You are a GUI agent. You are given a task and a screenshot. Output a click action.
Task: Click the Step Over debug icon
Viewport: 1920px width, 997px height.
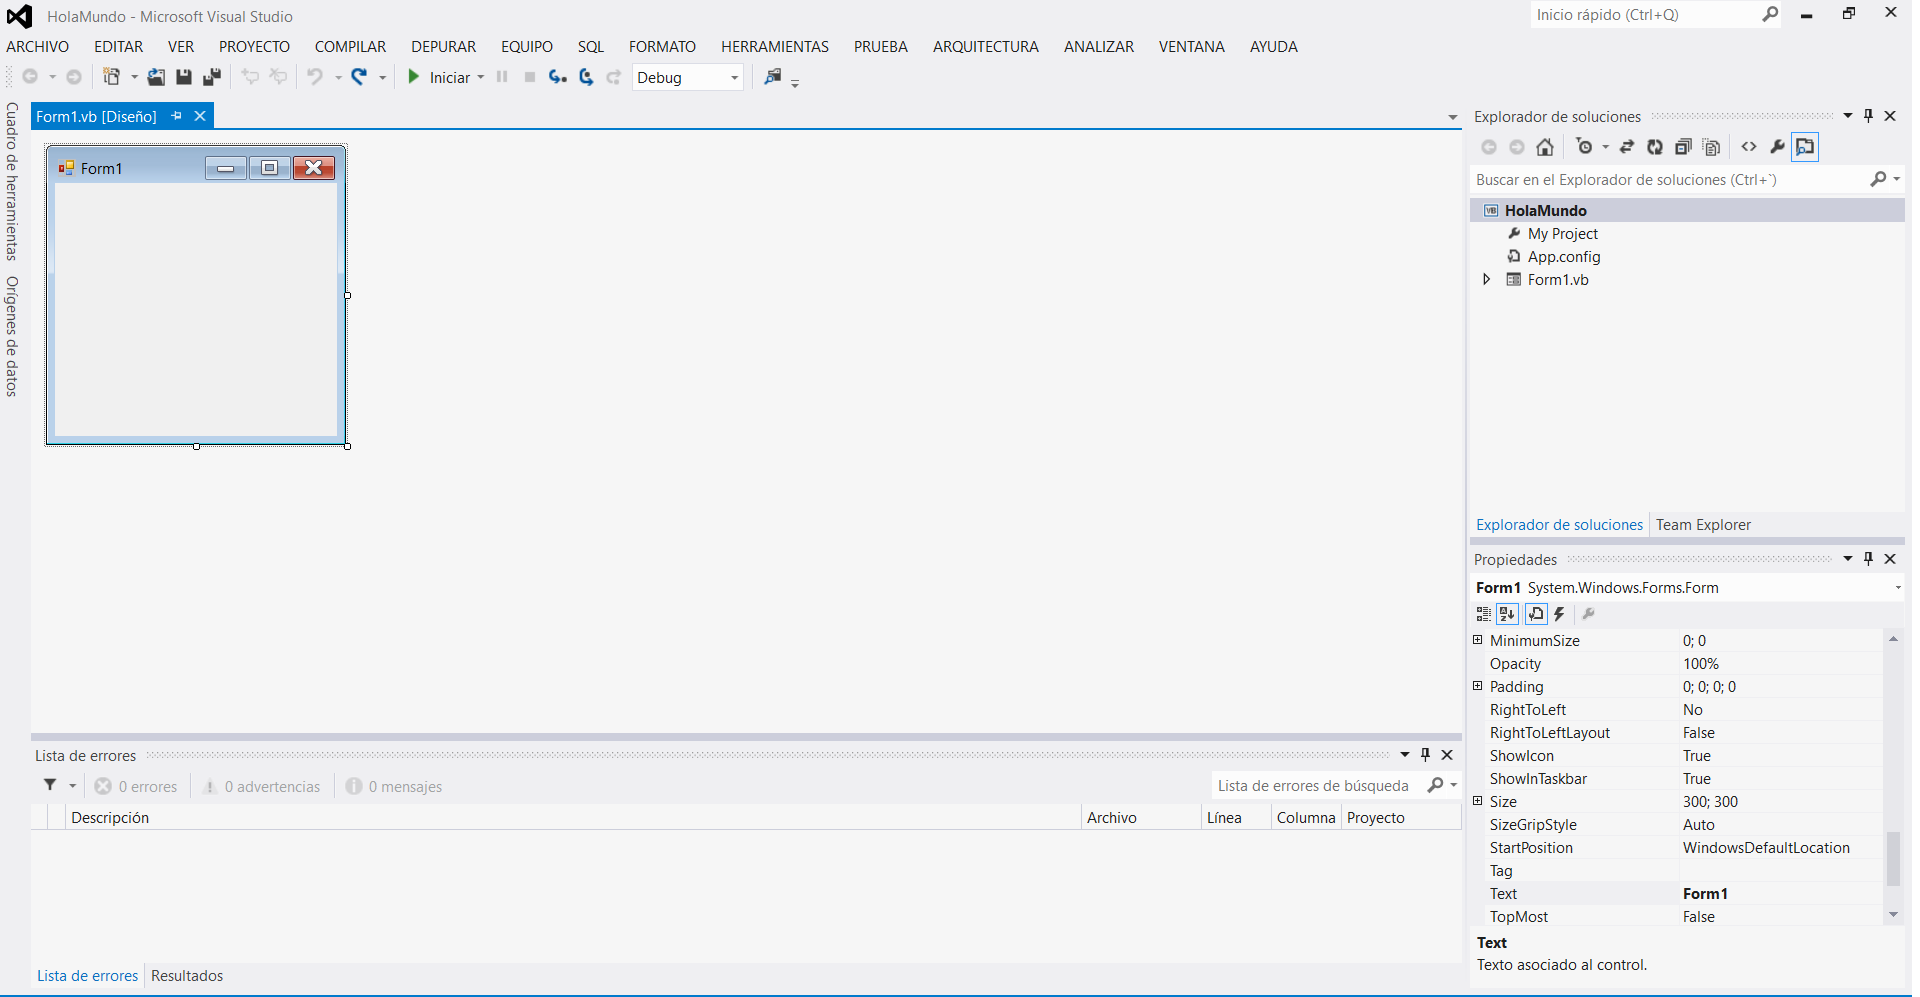tap(586, 77)
